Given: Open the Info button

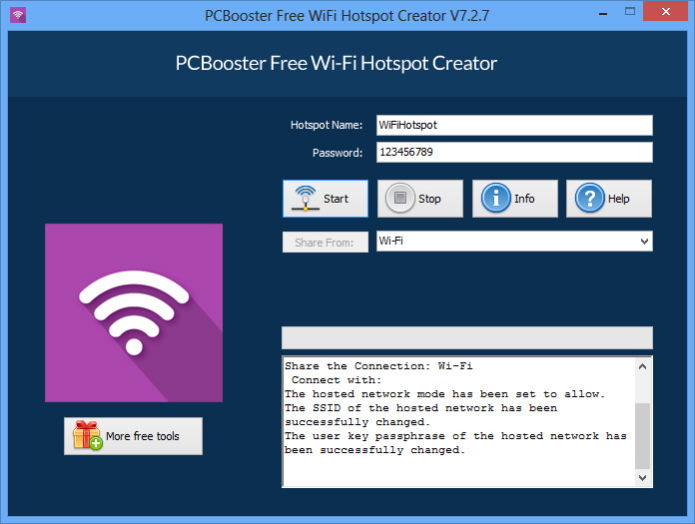Looking at the screenshot, I should coord(515,199).
